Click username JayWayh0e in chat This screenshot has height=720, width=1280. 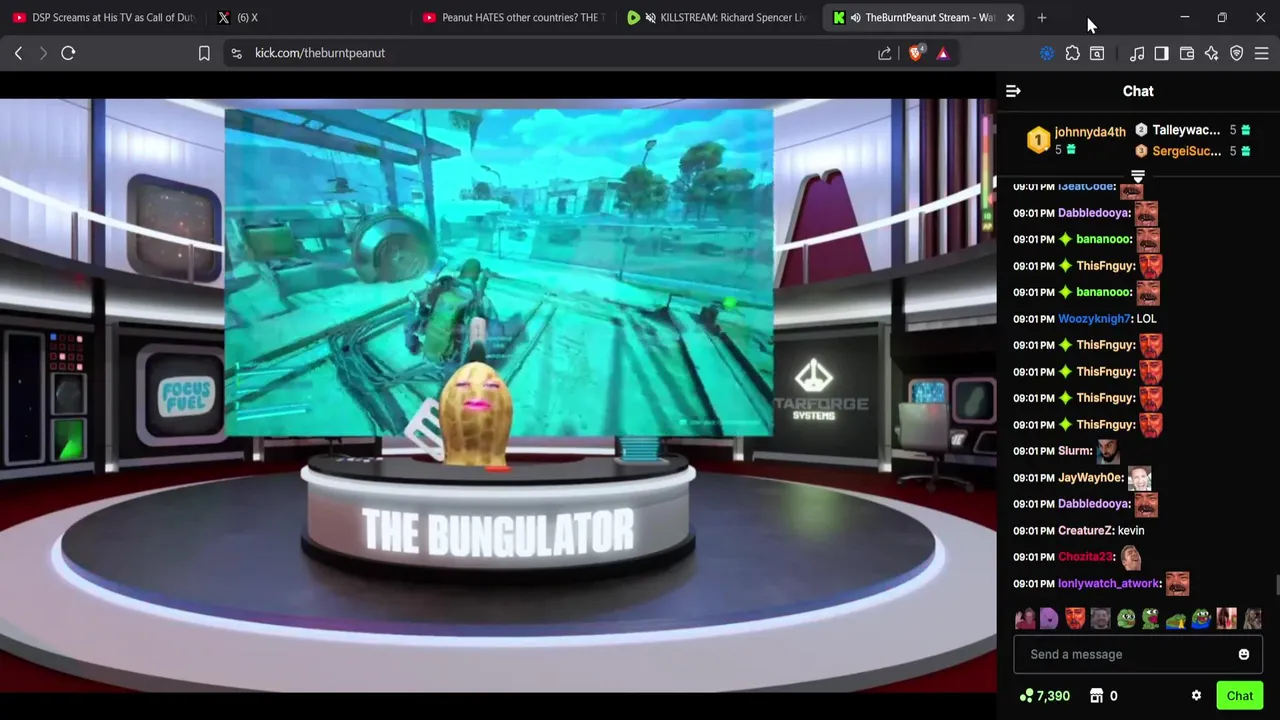point(1090,478)
